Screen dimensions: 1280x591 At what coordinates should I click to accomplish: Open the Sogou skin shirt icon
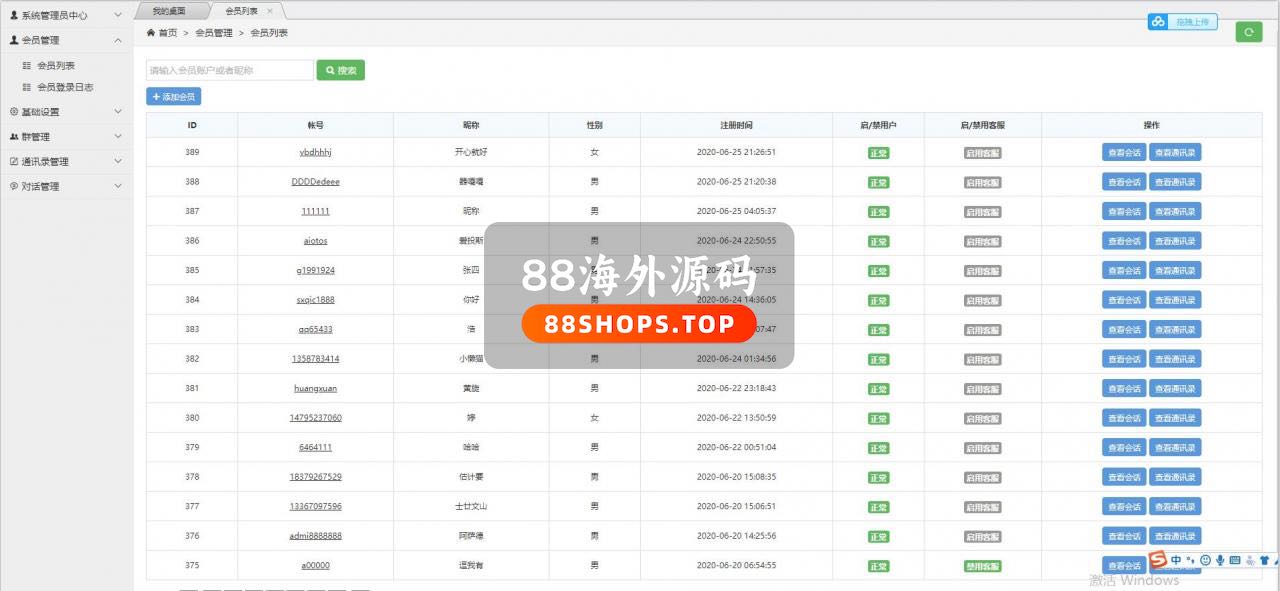coord(1264,560)
